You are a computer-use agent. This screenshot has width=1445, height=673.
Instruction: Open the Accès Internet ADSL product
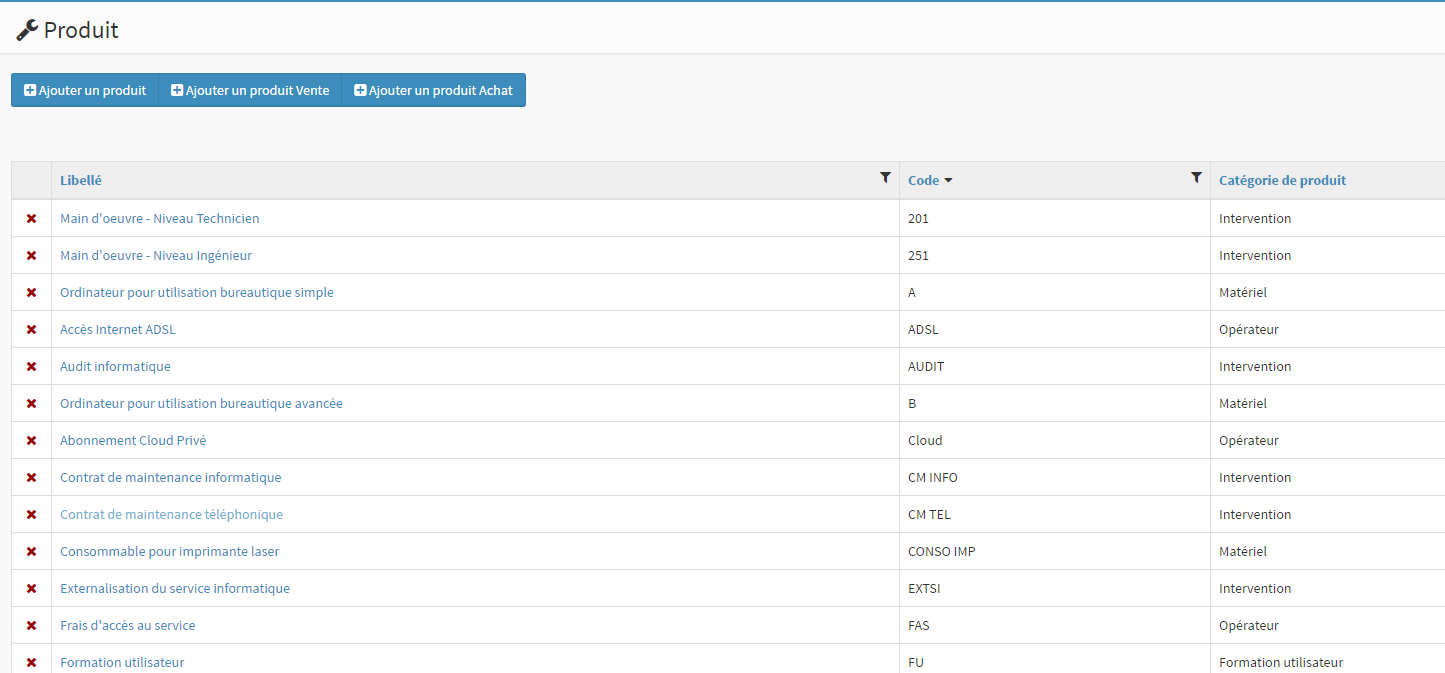[118, 329]
